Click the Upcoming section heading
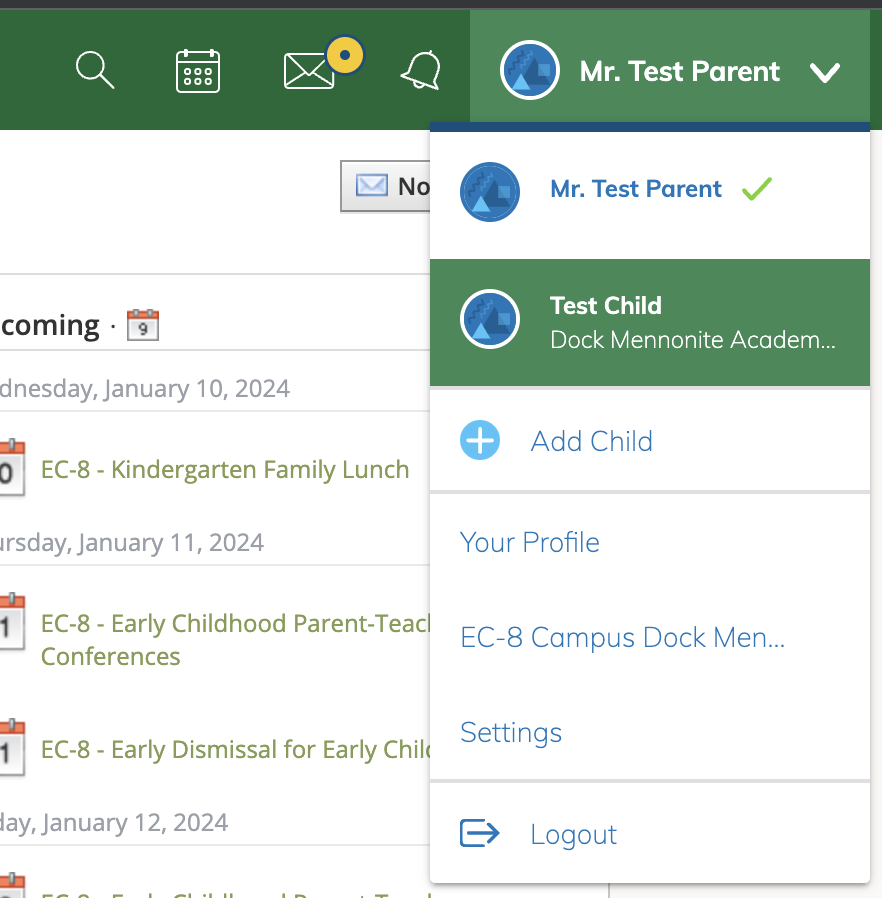Image resolution: width=882 pixels, height=898 pixels. point(50,325)
